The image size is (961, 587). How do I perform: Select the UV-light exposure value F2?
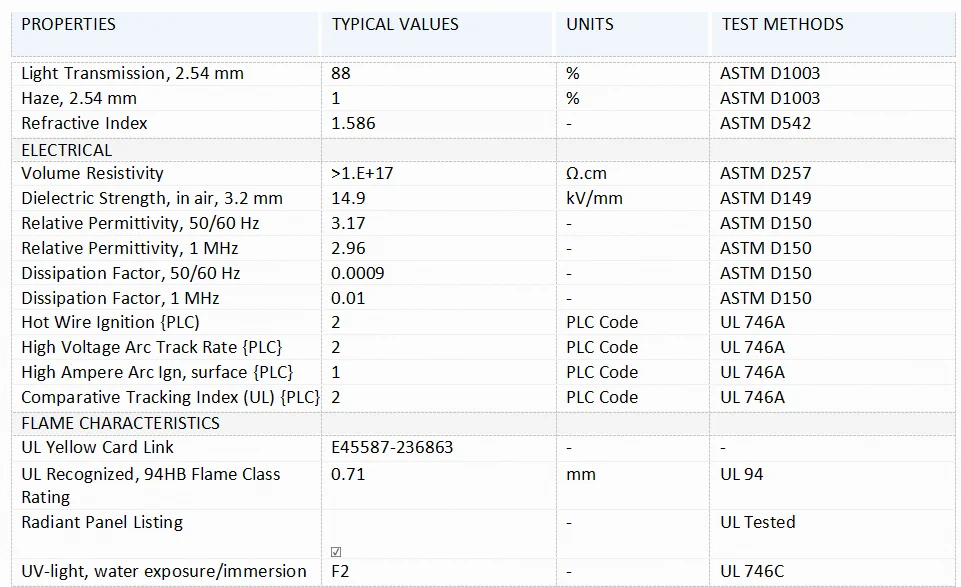pyautogui.click(x=341, y=571)
